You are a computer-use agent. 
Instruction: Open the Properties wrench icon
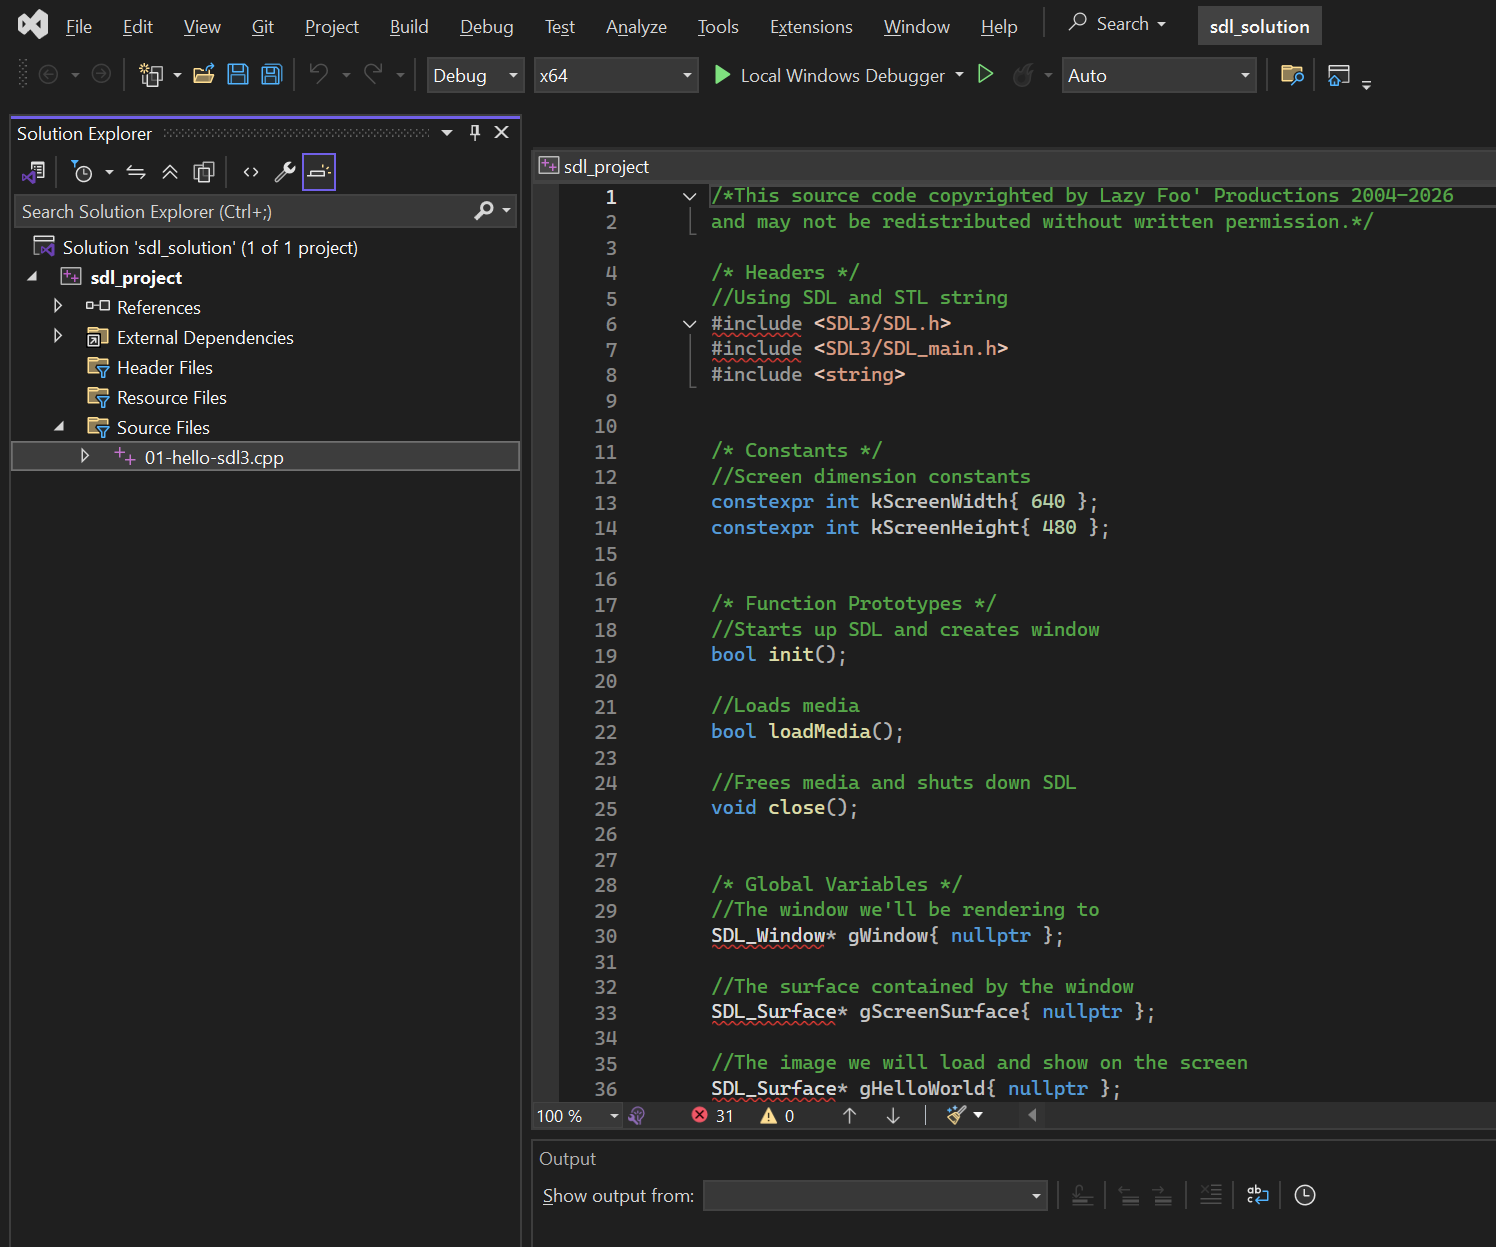click(285, 171)
